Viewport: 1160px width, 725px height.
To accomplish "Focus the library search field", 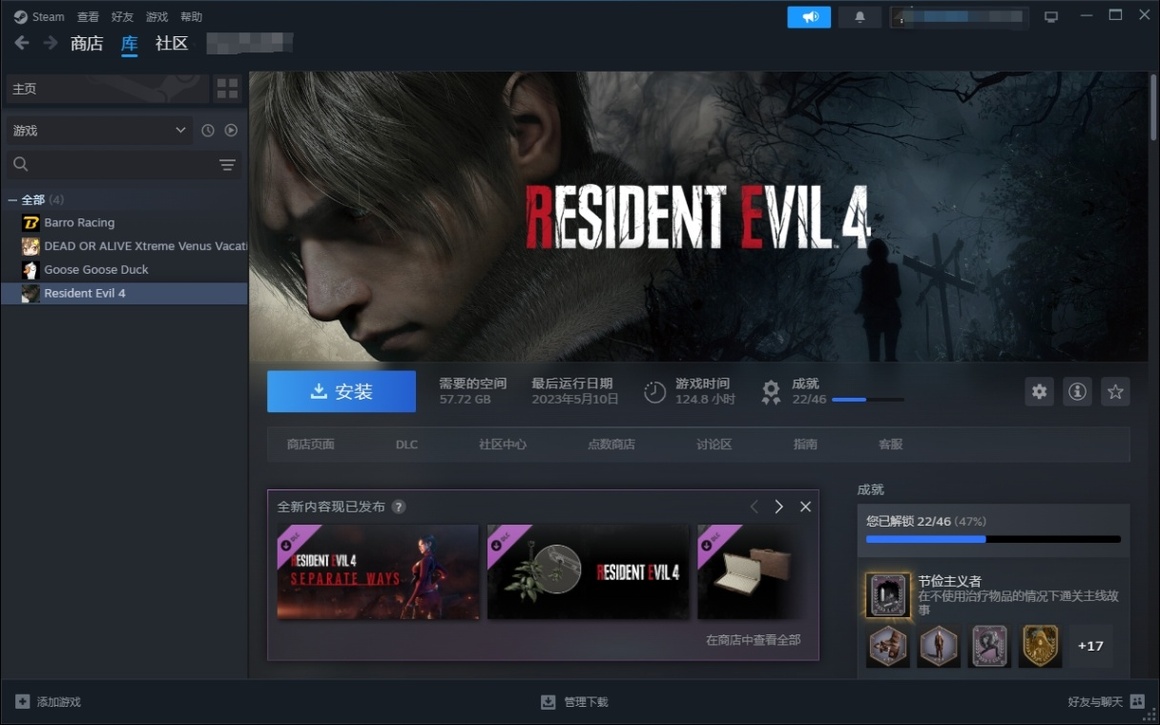I will tap(111, 164).
